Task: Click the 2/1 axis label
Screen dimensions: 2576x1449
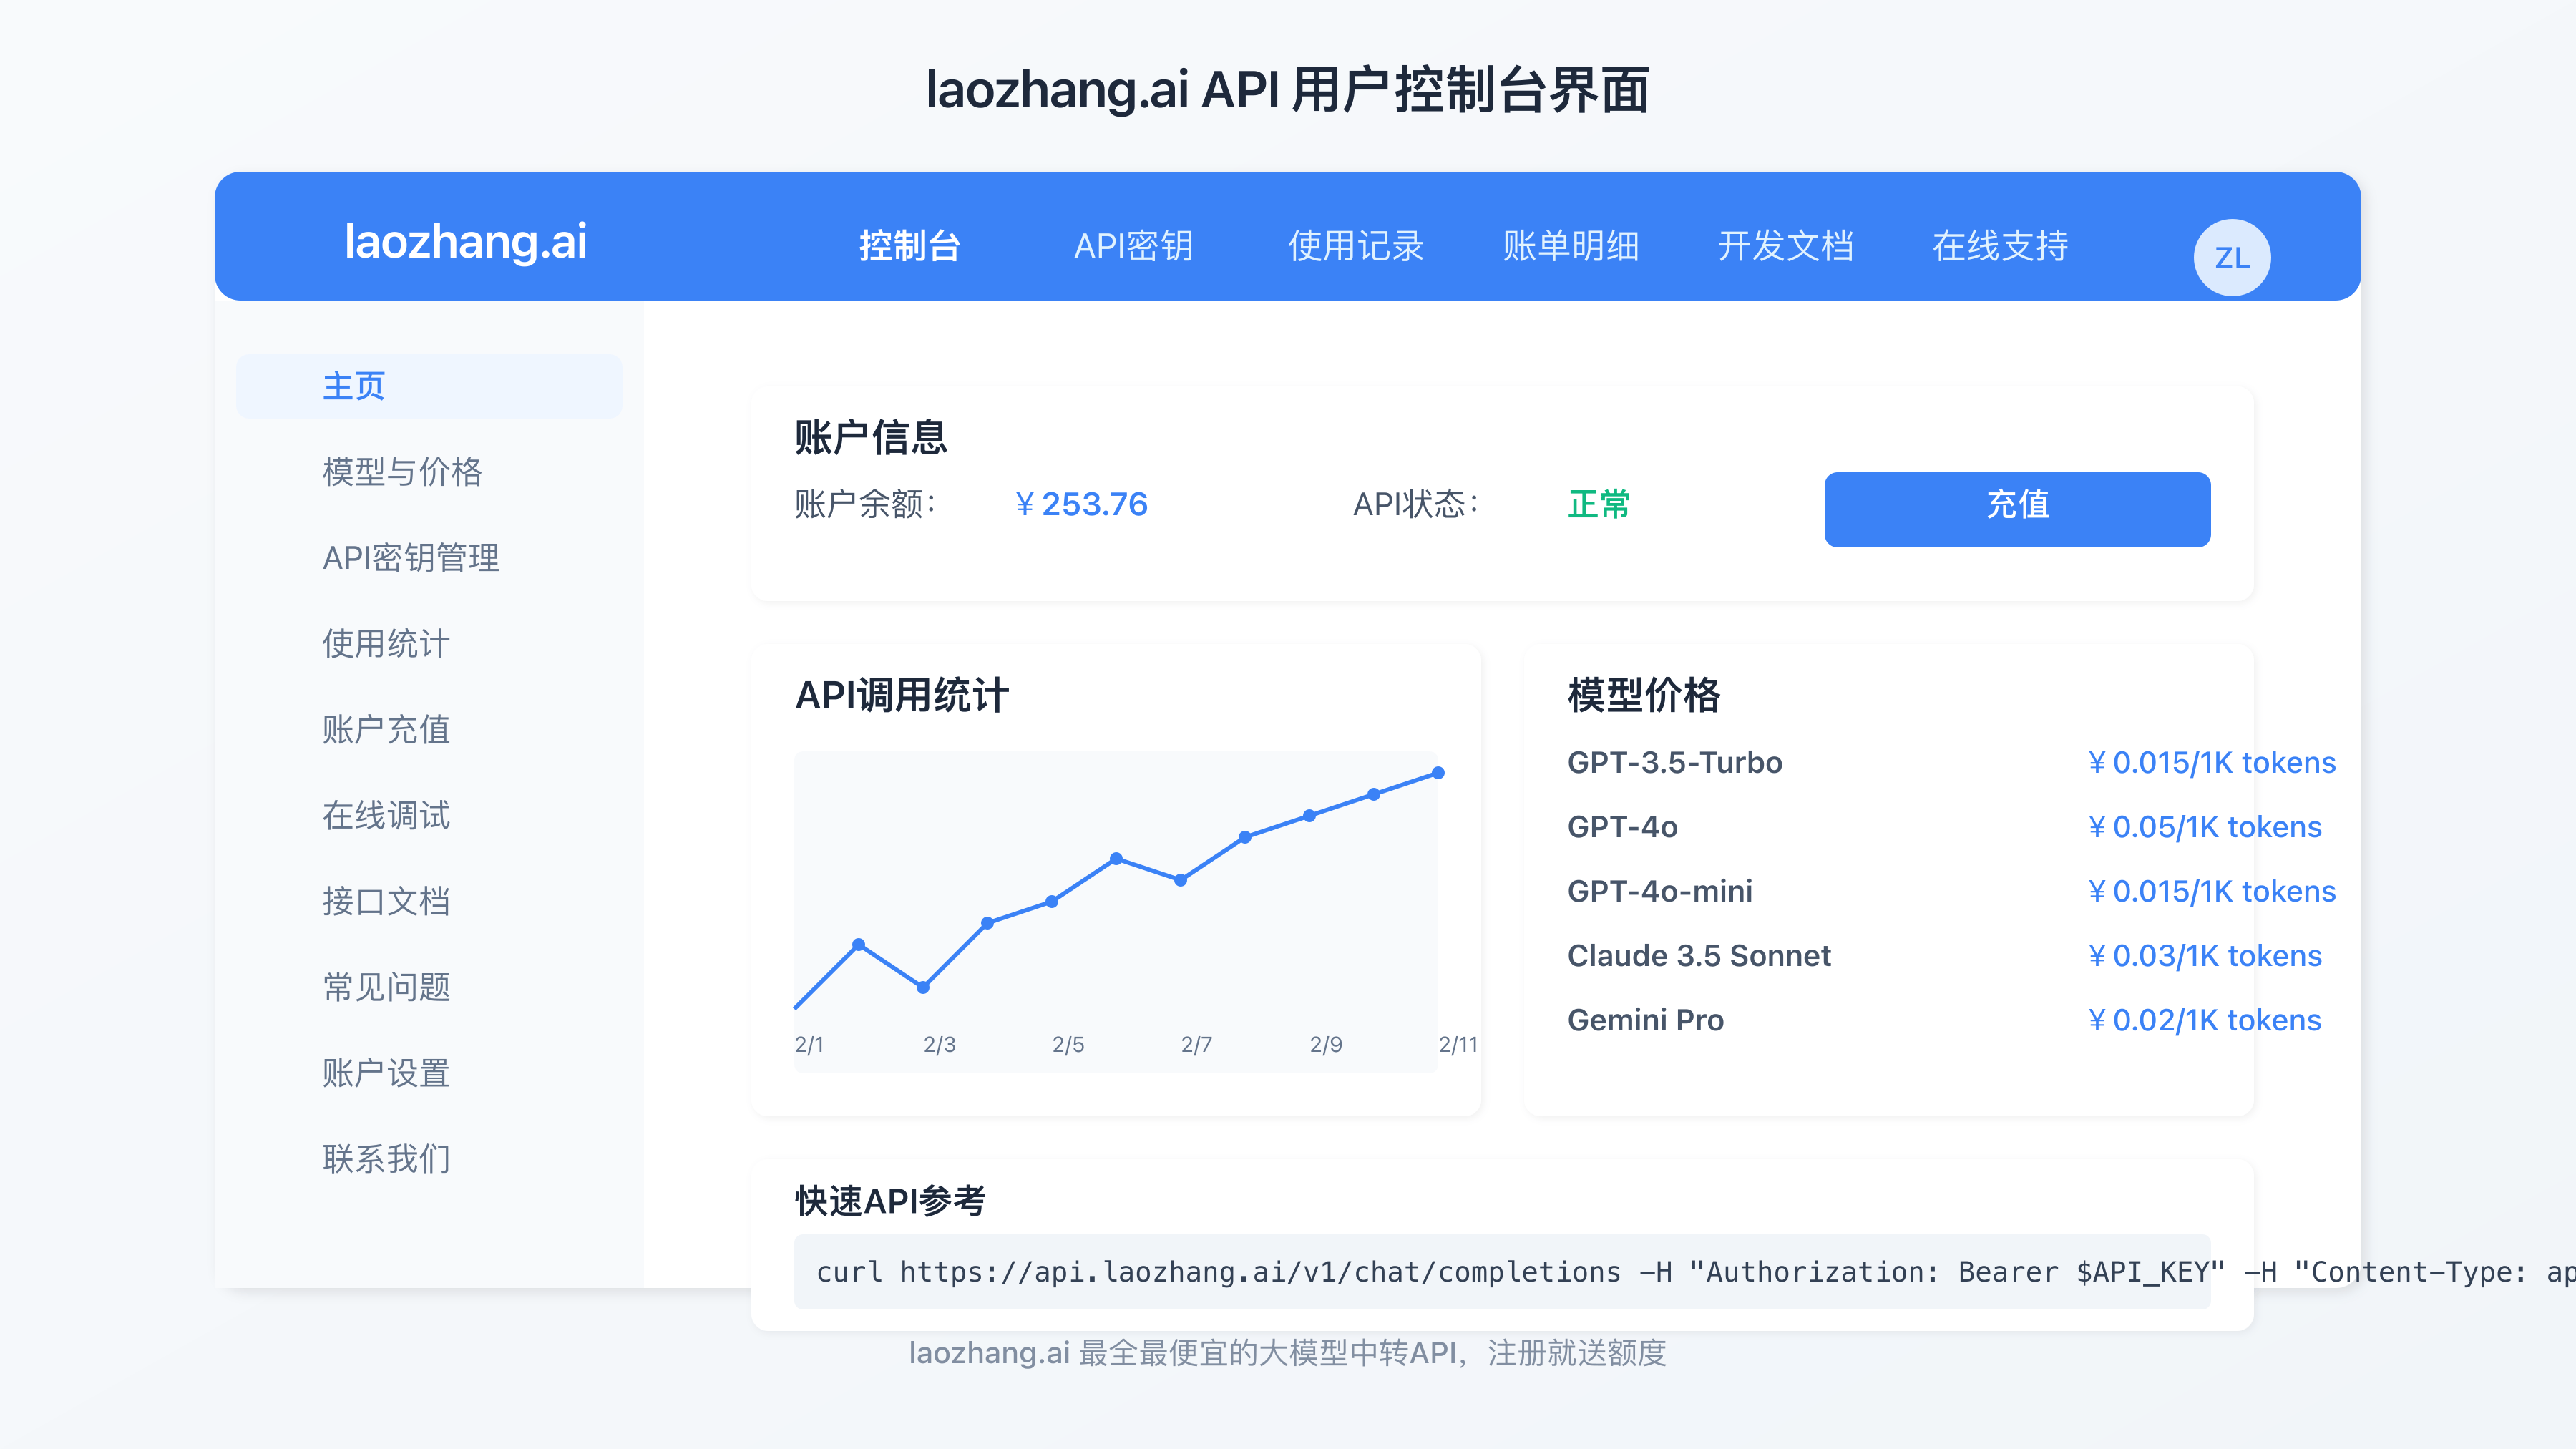Action: coord(809,1045)
